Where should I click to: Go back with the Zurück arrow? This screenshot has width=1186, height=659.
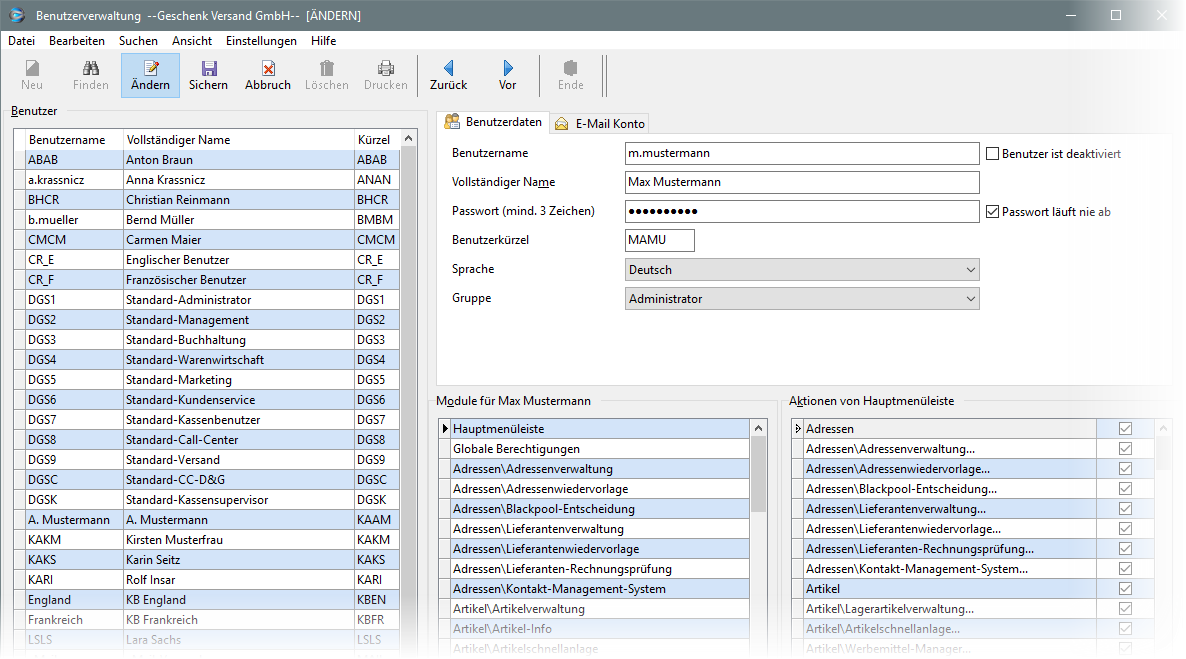[448, 69]
